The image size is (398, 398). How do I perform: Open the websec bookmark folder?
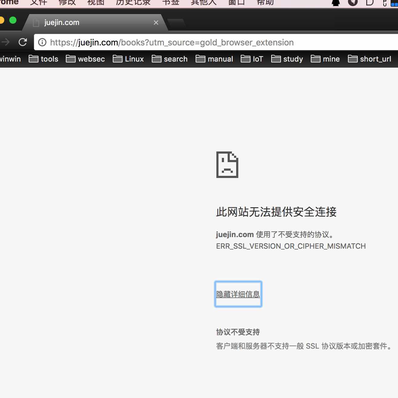85,59
